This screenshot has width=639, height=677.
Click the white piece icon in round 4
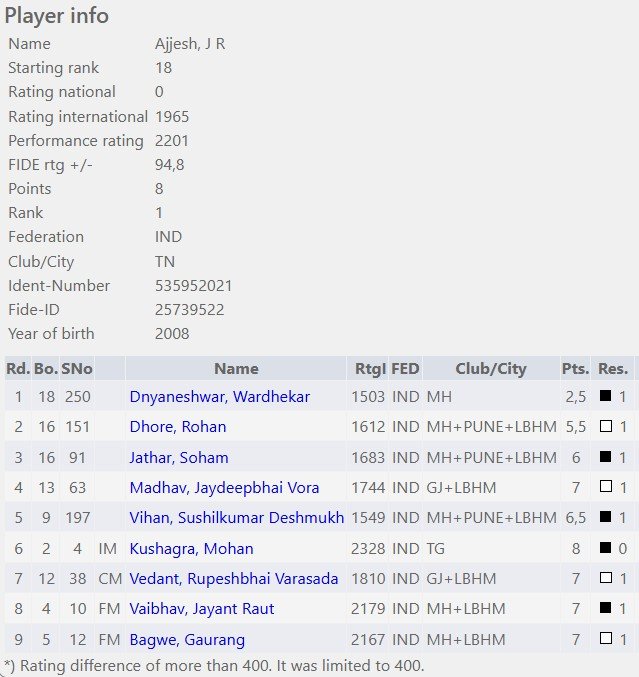[x=605, y=487]
